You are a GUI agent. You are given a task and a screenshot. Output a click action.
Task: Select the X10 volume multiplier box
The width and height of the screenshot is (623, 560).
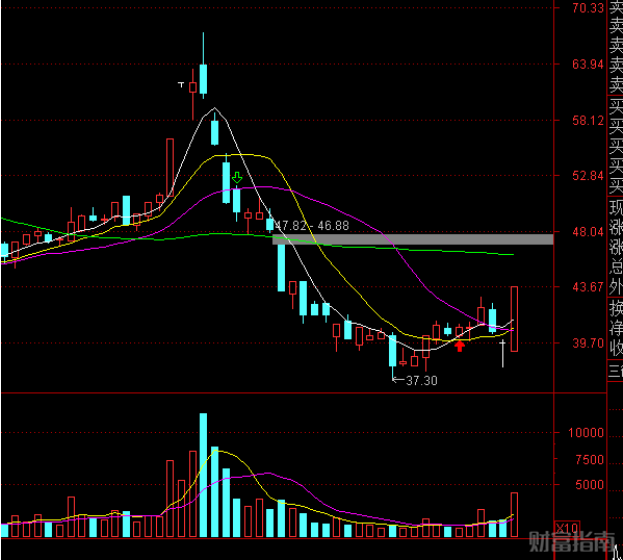click(x=567, y=529)
